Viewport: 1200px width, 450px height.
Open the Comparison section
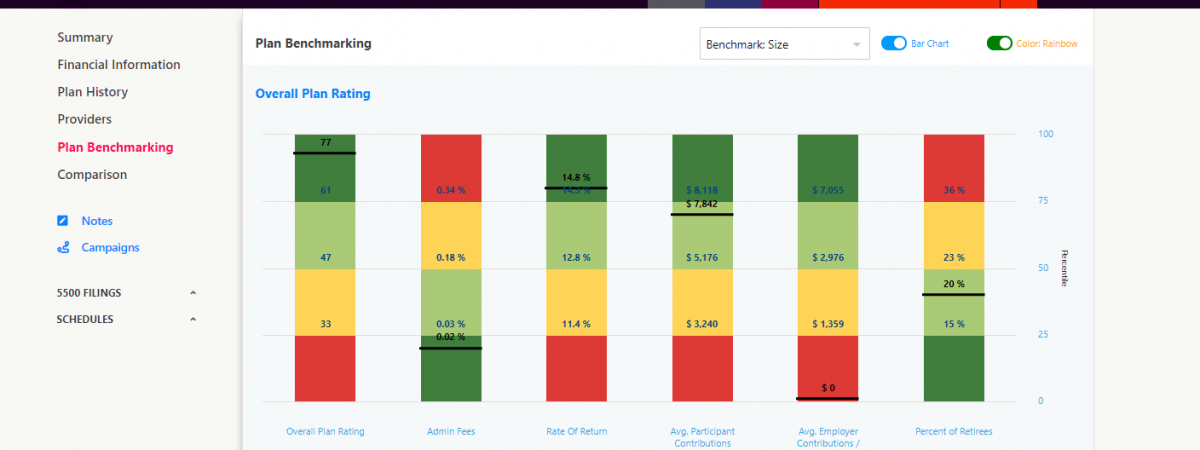[92, 174]
